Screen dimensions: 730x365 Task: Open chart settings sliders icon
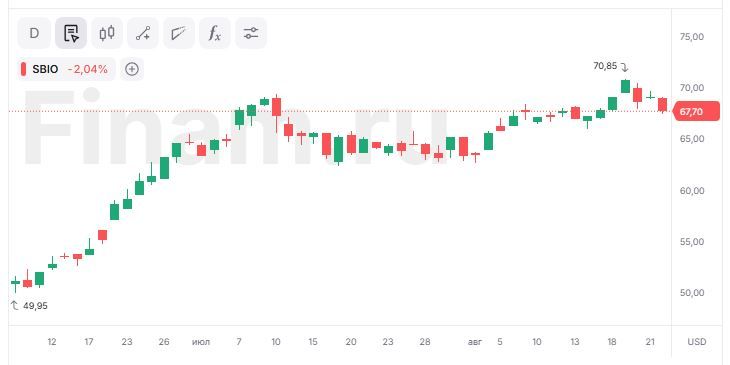[x=251, y=33]
